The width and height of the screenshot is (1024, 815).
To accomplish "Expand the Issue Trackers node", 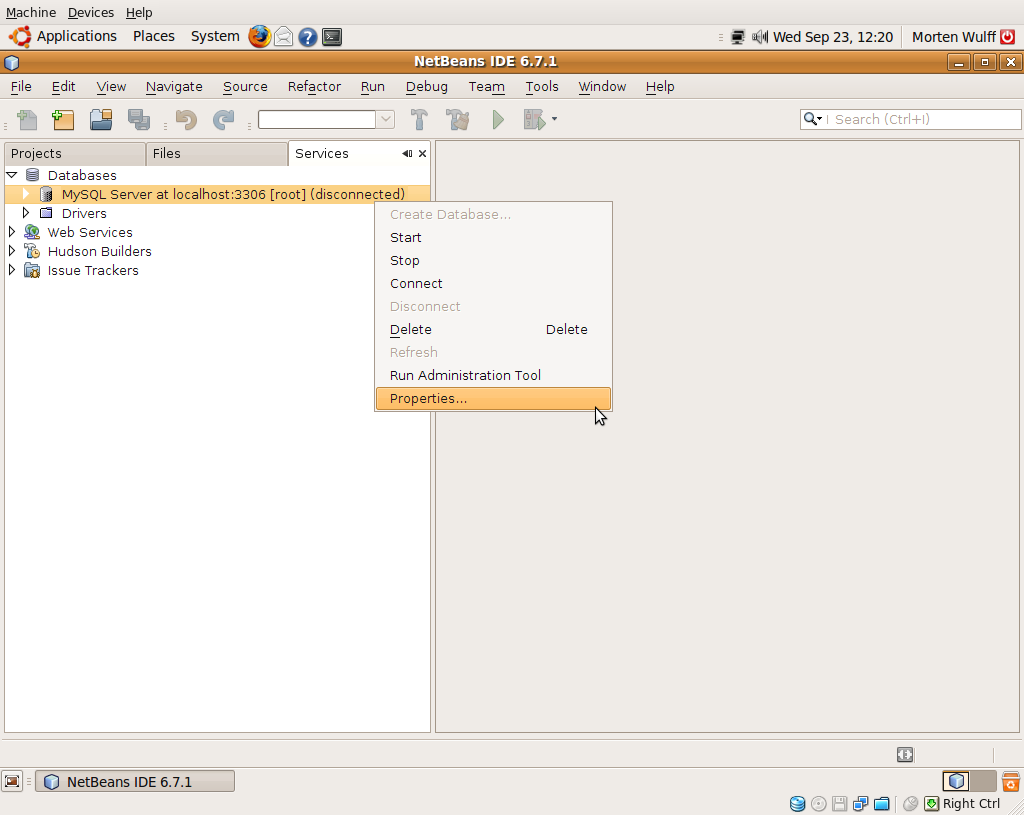I will [x=12, y=270].
